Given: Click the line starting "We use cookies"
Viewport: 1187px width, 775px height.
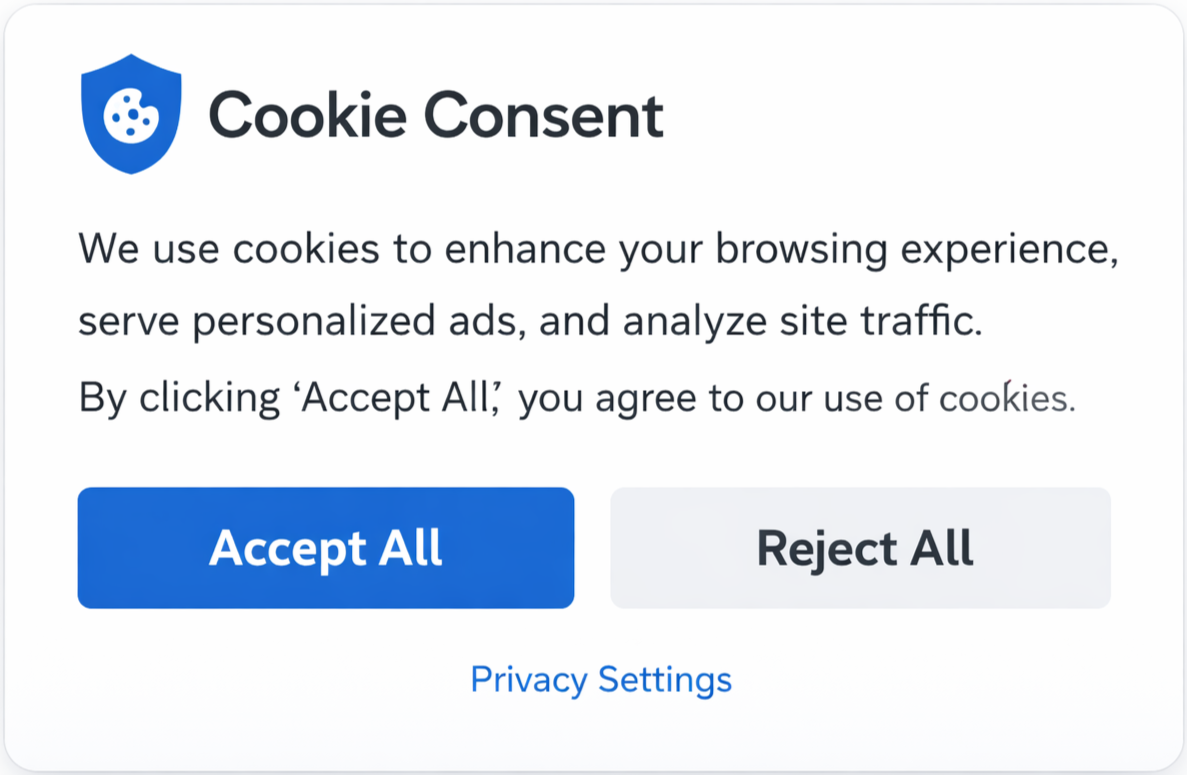Looking at the screenshot, I should (x=598, y=249).
